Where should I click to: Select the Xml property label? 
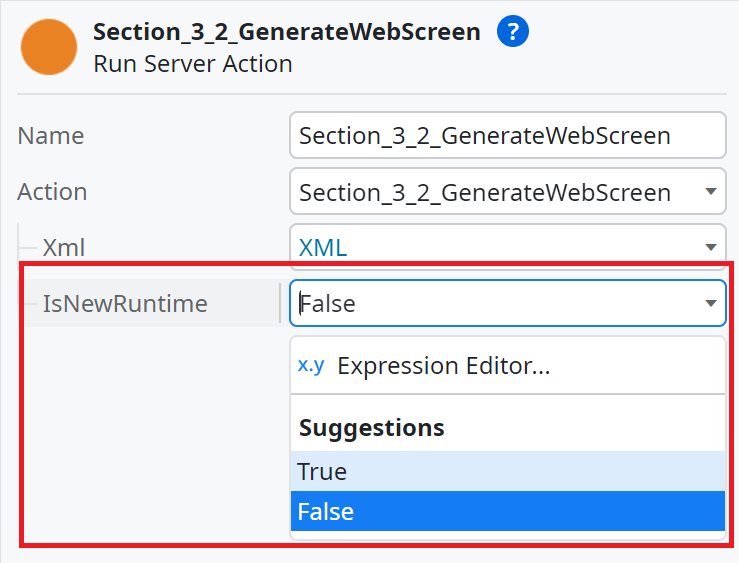[64, 248]
